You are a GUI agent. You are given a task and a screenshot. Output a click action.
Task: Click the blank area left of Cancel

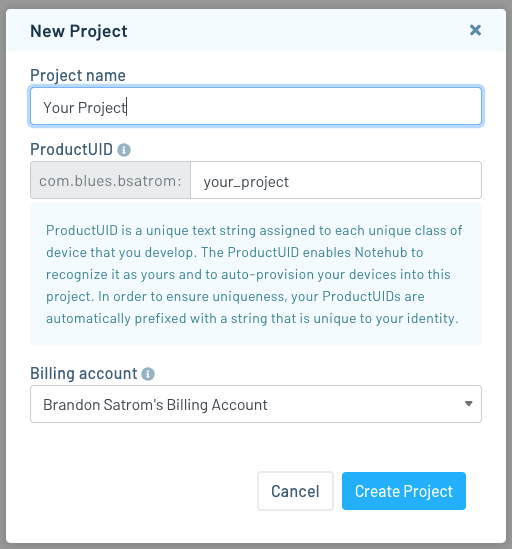pos(144,491)
